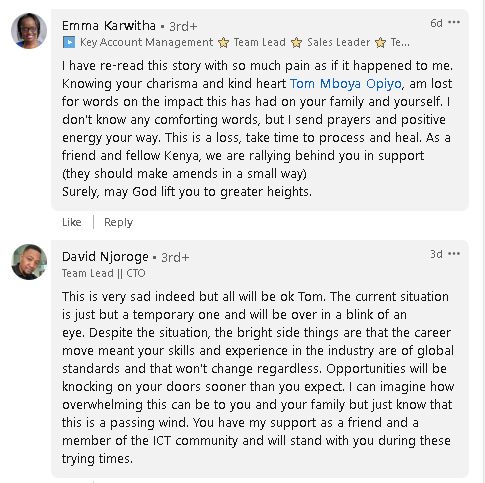Click the first star icon before Team Lead

(x=223, y=42)
